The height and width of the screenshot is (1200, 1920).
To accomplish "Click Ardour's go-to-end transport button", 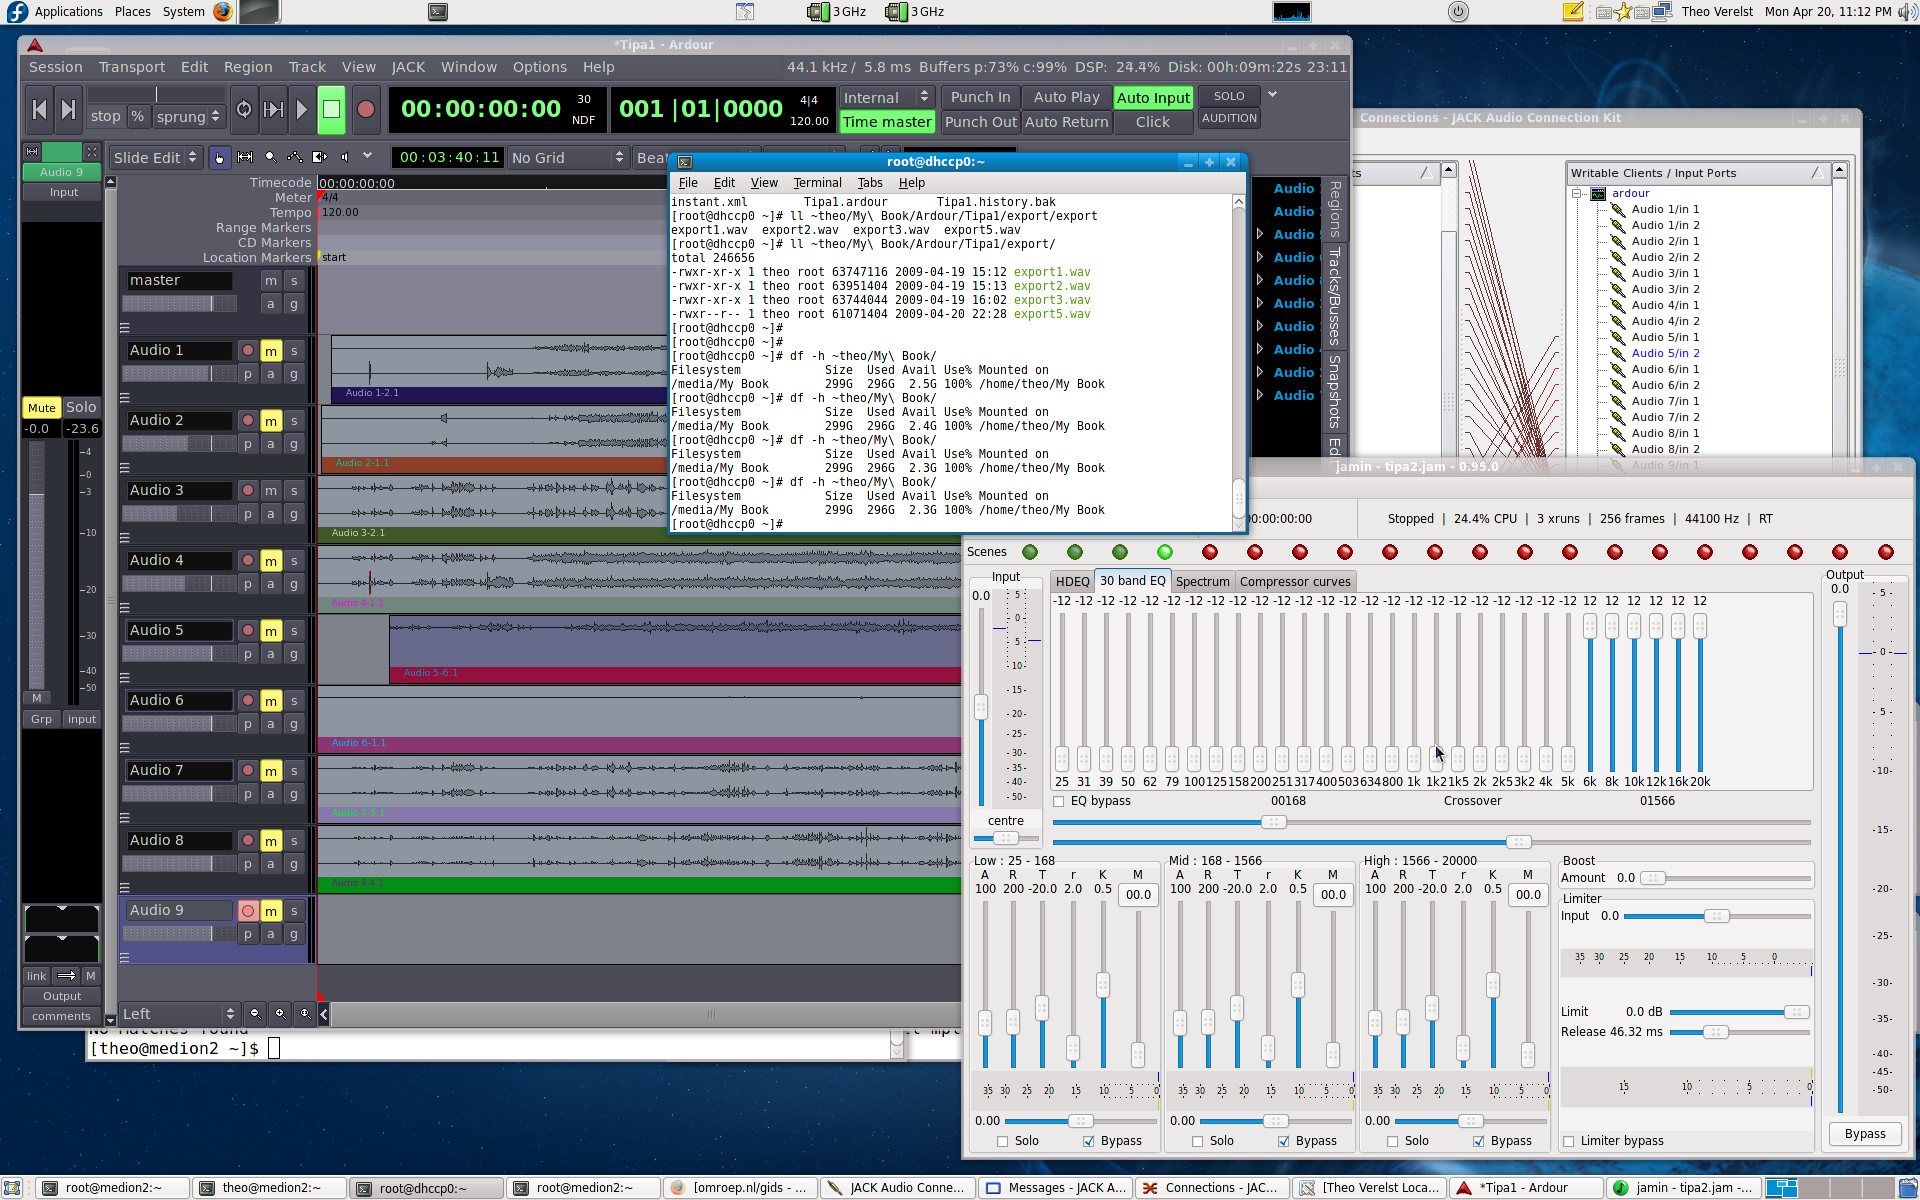I will click(68, 109).
